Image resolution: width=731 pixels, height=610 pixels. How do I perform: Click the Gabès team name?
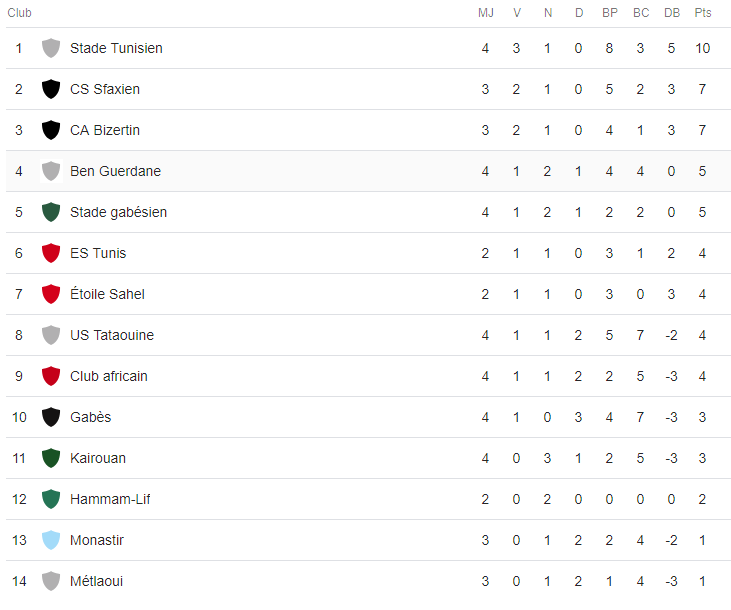(90, 417)
